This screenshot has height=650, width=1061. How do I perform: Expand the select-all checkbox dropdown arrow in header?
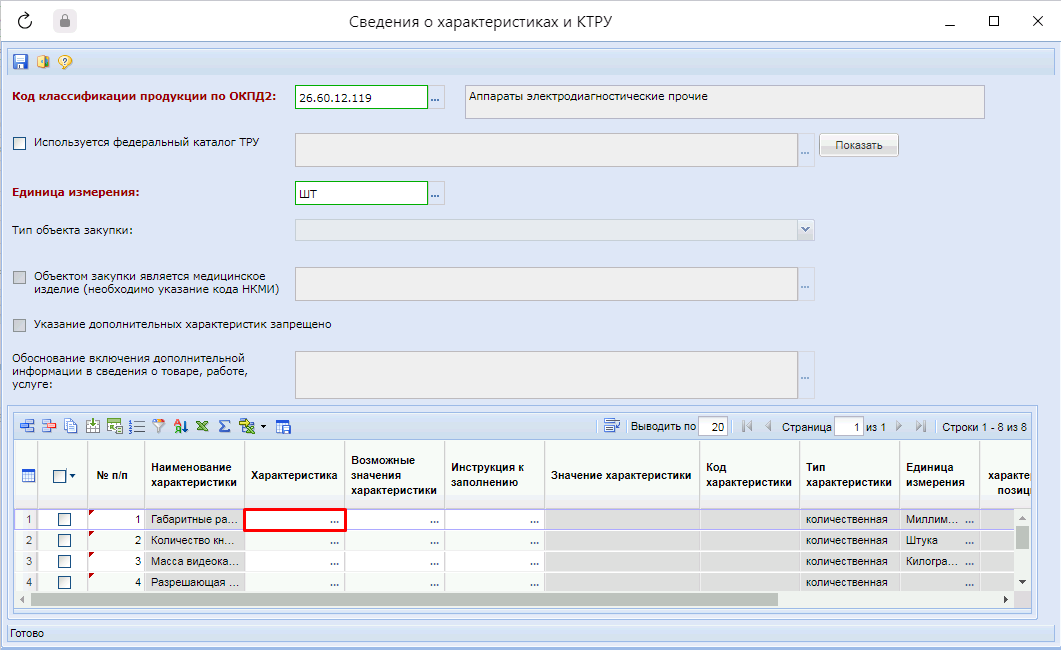(x=74, y=477)
